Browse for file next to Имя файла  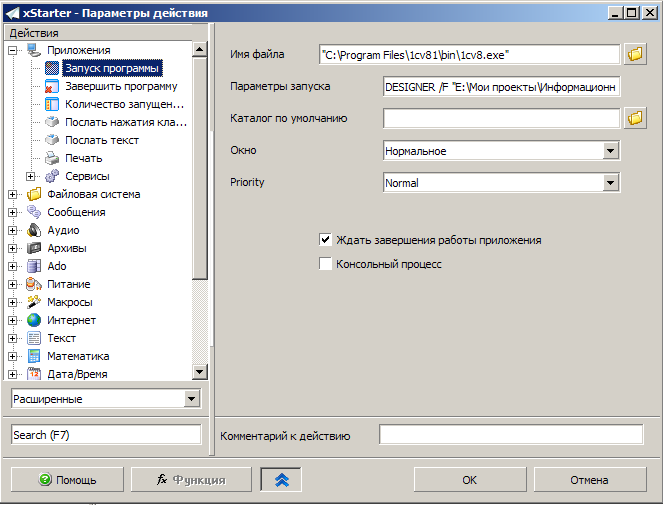(635, 54)
